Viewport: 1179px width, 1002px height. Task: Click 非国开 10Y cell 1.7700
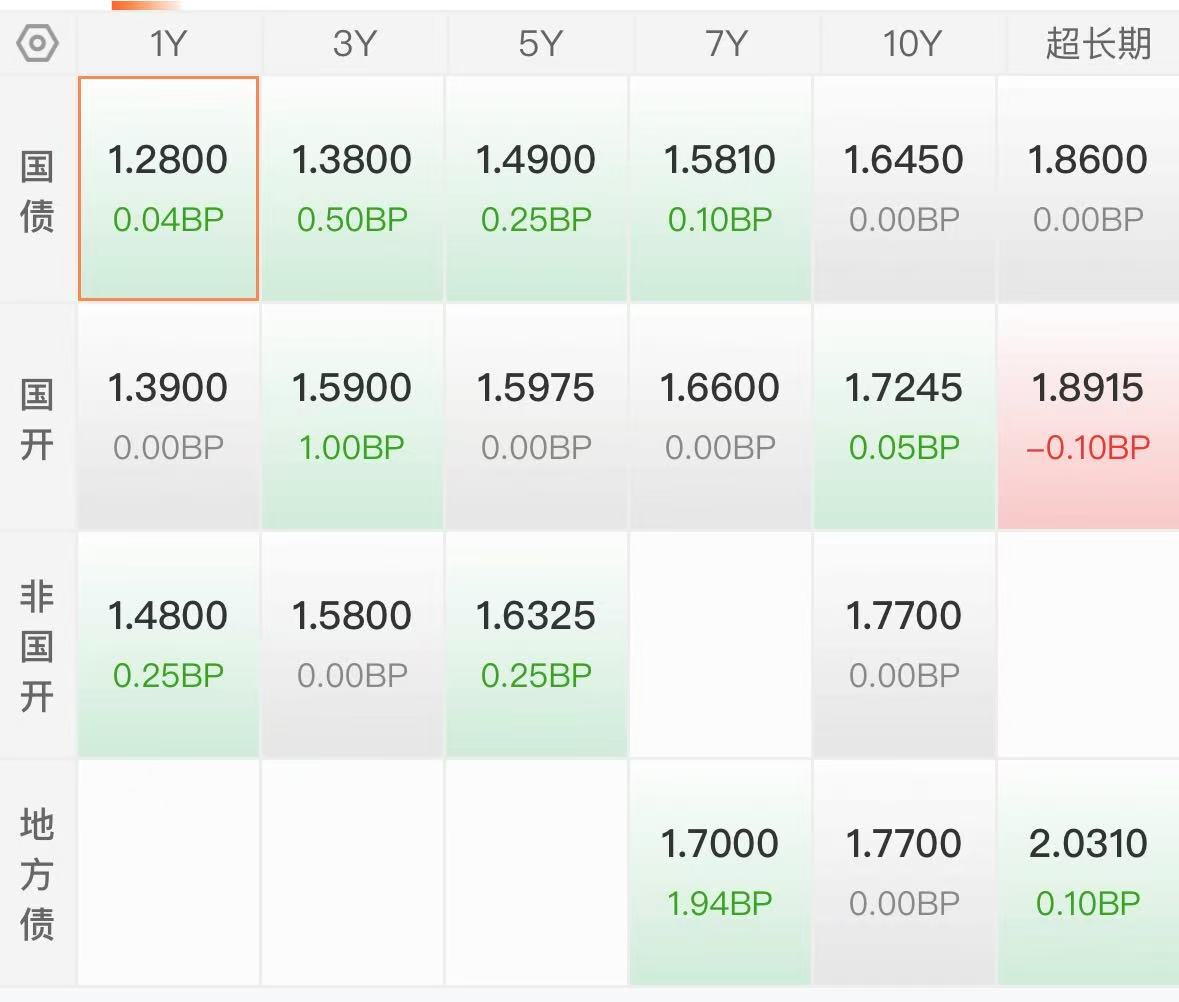[x=904, y=644]
